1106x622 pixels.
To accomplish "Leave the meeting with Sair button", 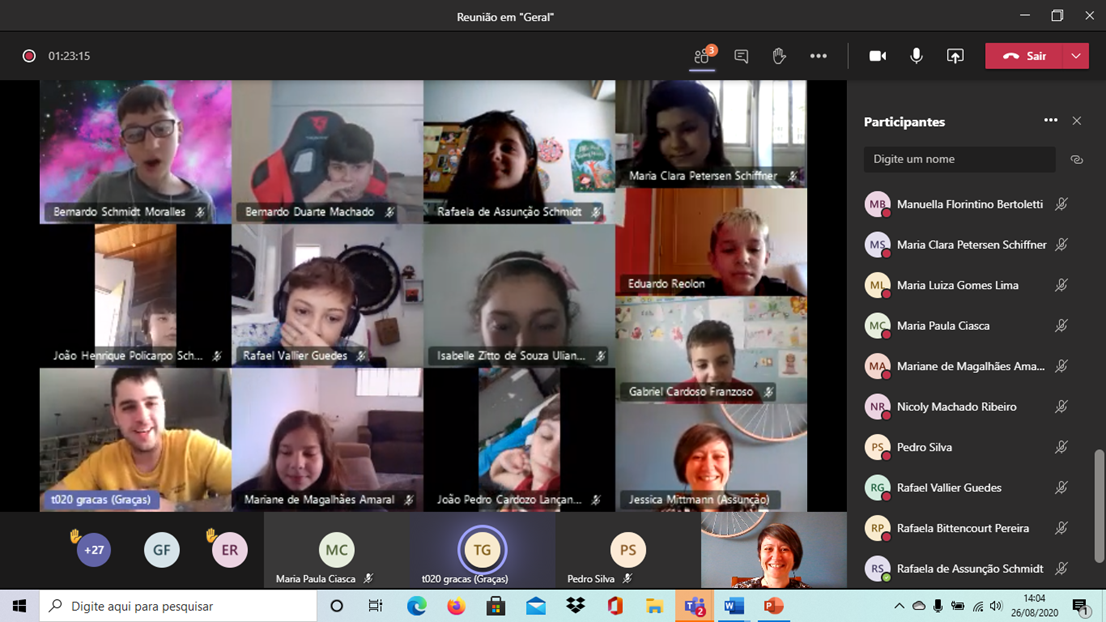I will pyautogui.click(x=1024, y=56).
